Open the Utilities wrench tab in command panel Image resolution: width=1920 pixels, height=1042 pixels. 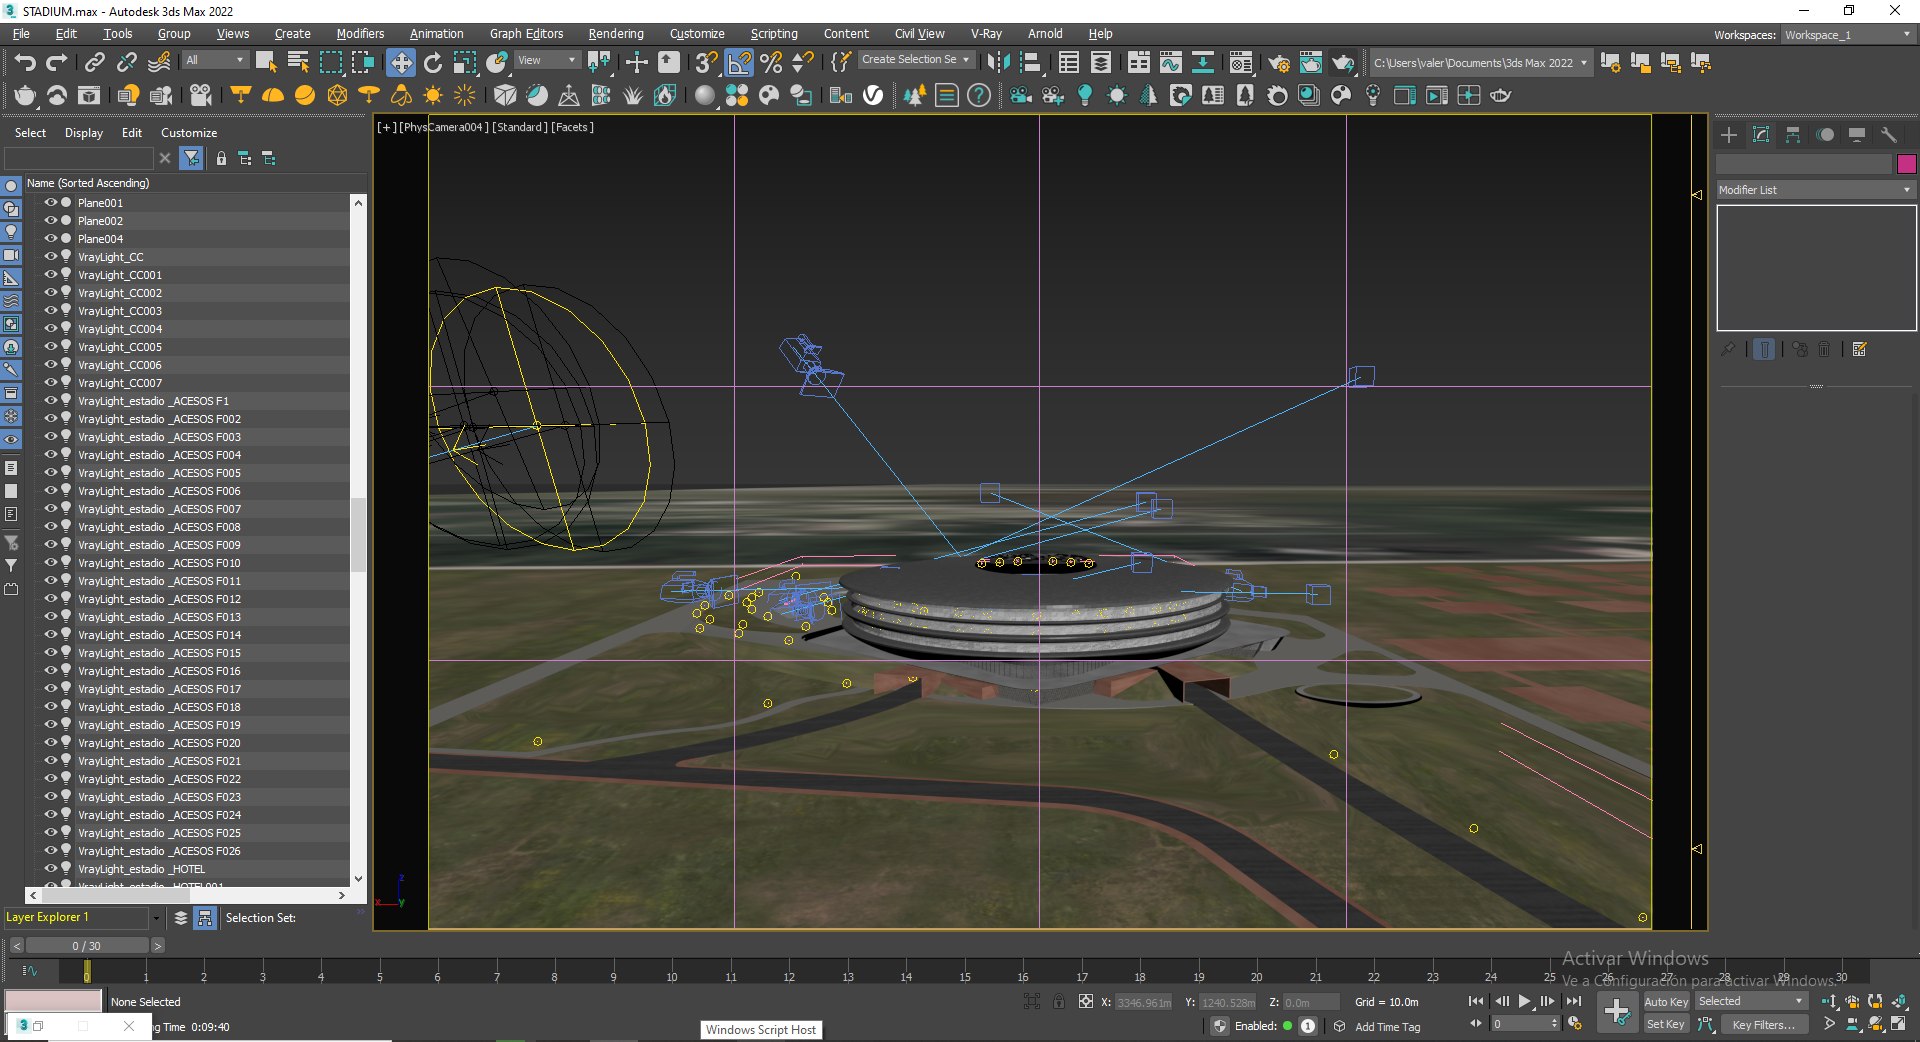point(1889,134)
